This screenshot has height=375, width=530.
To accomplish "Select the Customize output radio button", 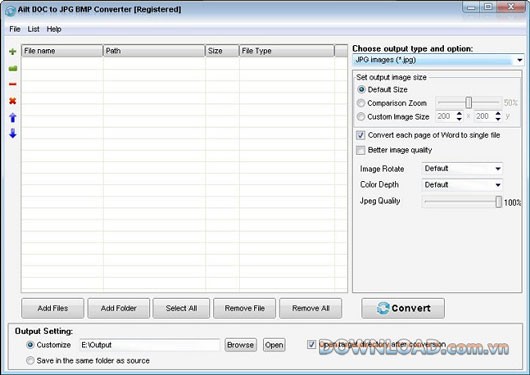I will coord(30,345).
